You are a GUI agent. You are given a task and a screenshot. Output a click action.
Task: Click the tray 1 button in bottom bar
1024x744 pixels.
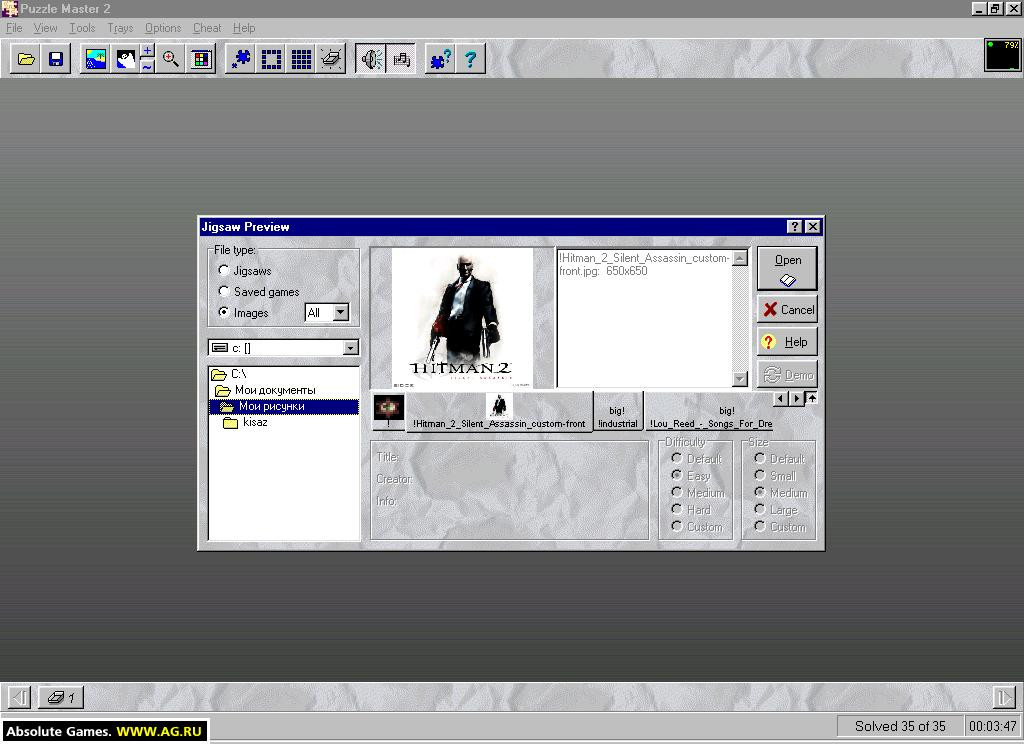(x=61, y=698)
